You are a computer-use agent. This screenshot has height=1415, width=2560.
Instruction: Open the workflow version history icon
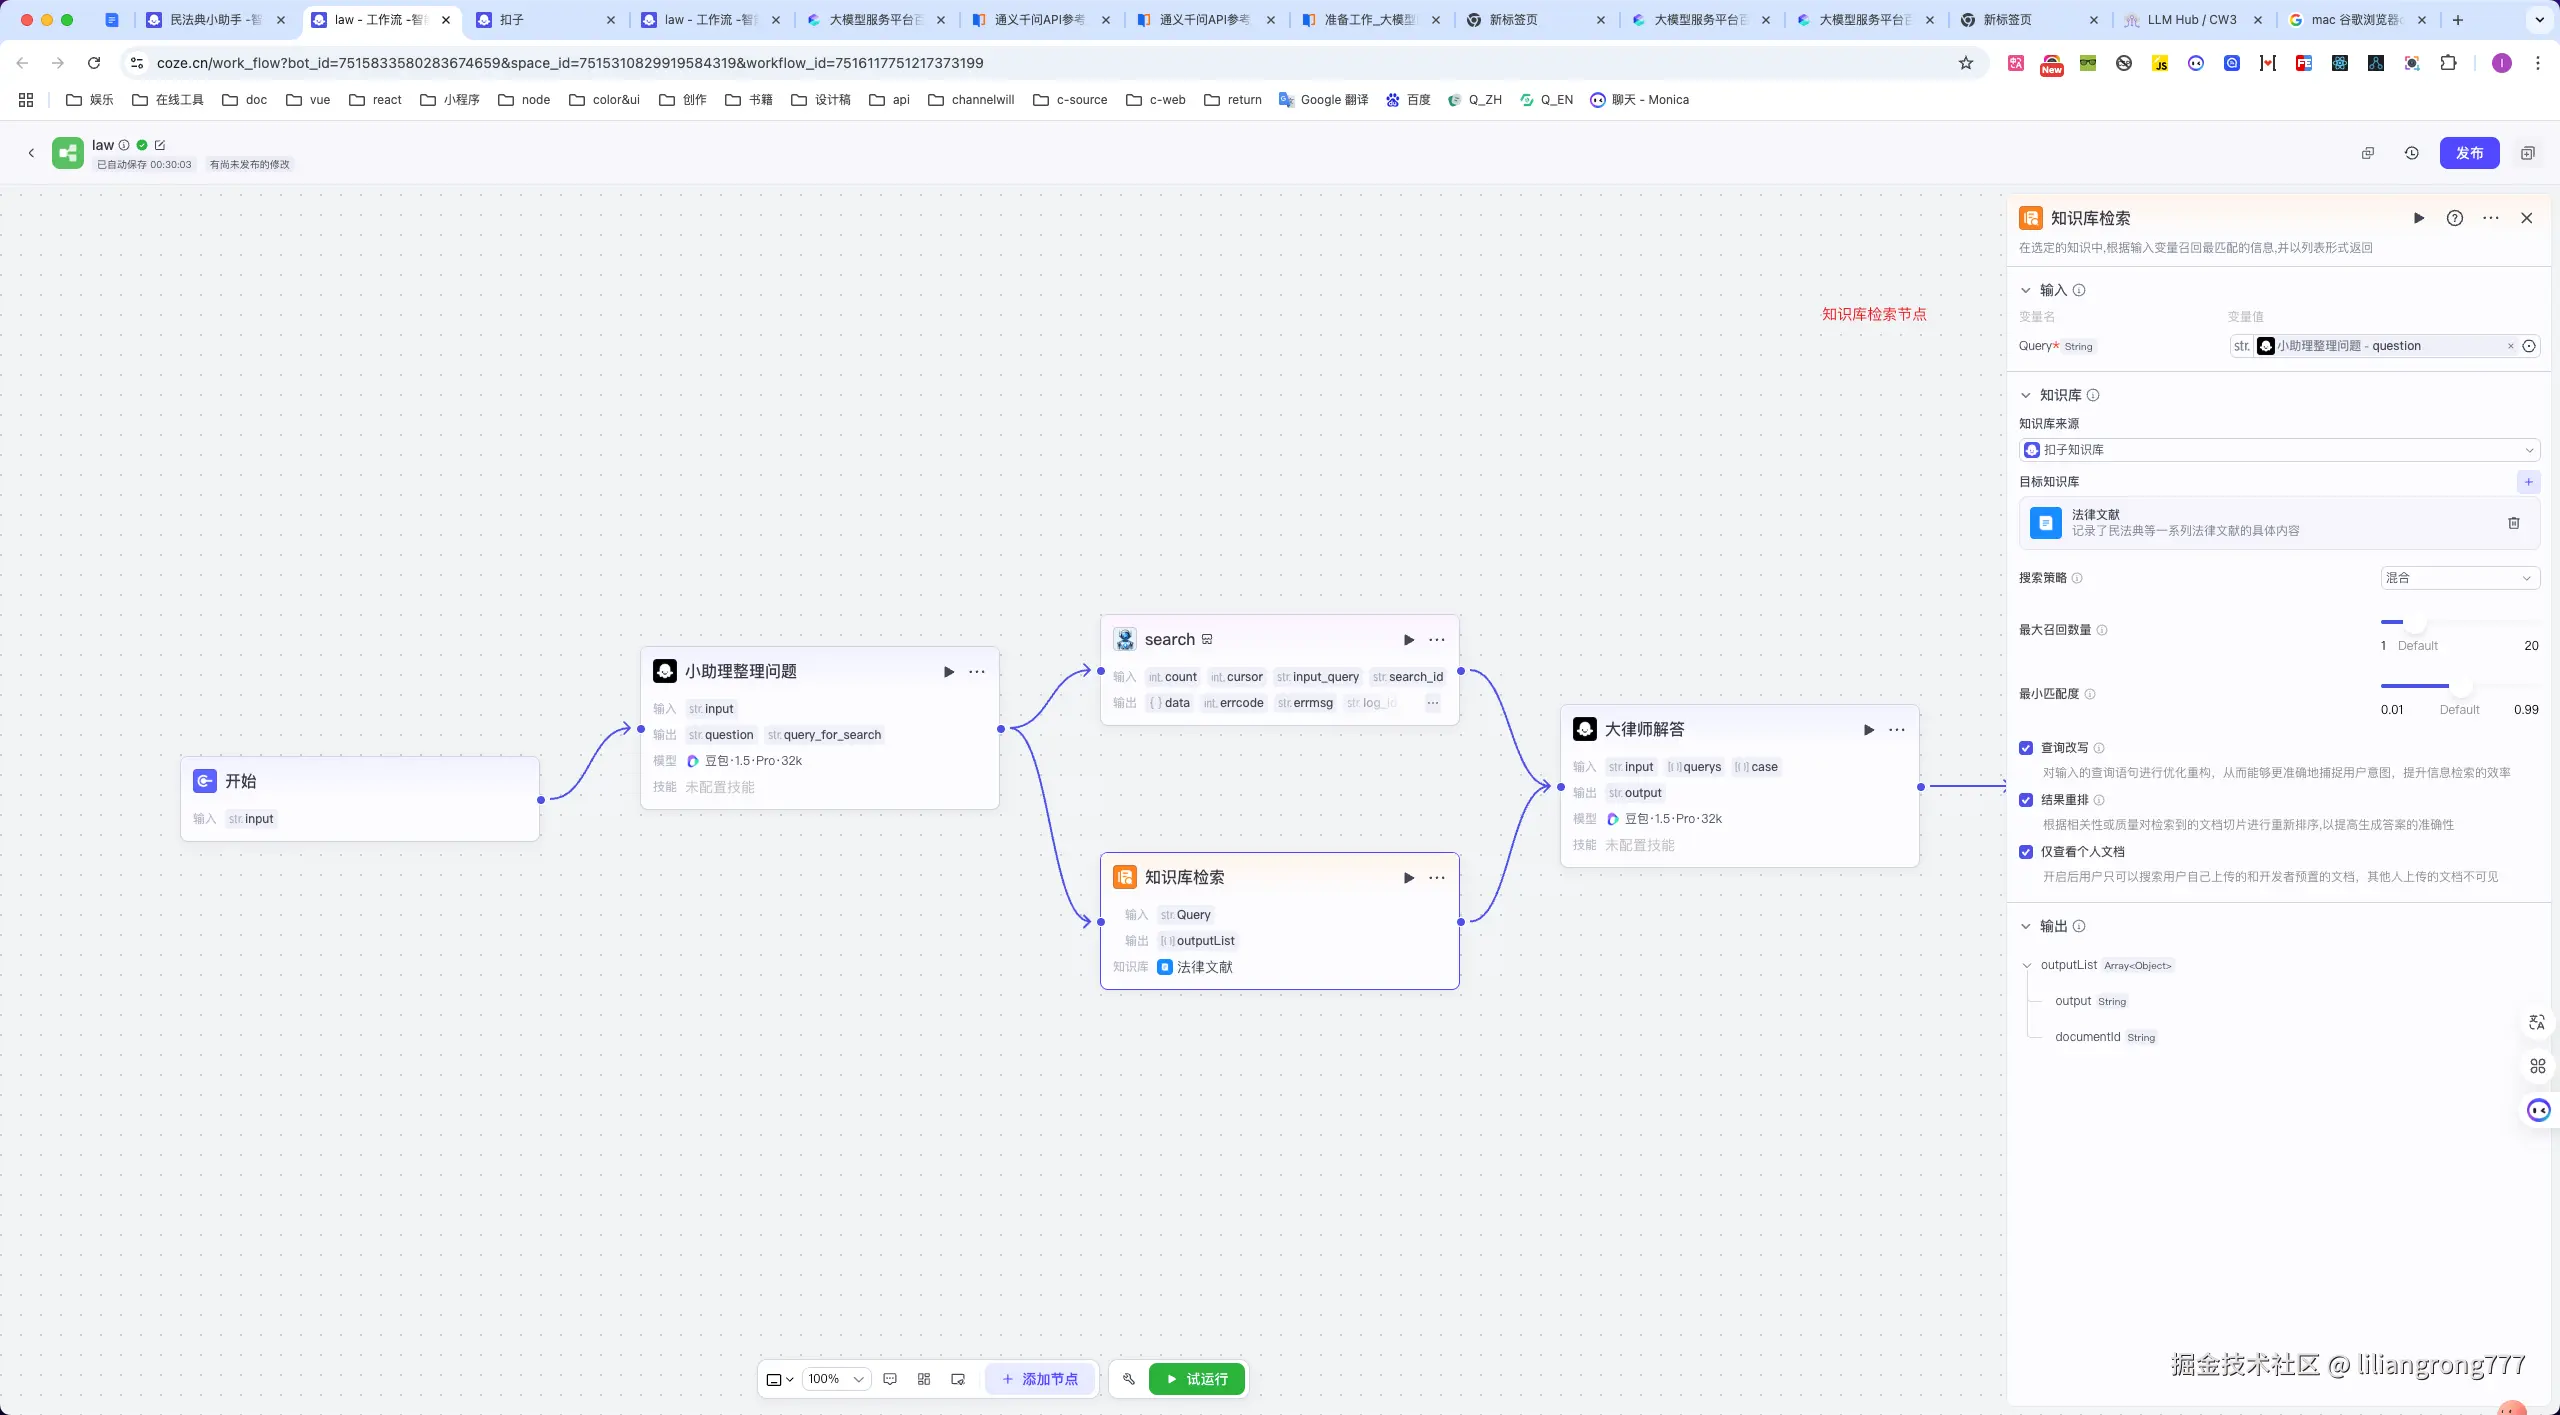[2411, 153]
